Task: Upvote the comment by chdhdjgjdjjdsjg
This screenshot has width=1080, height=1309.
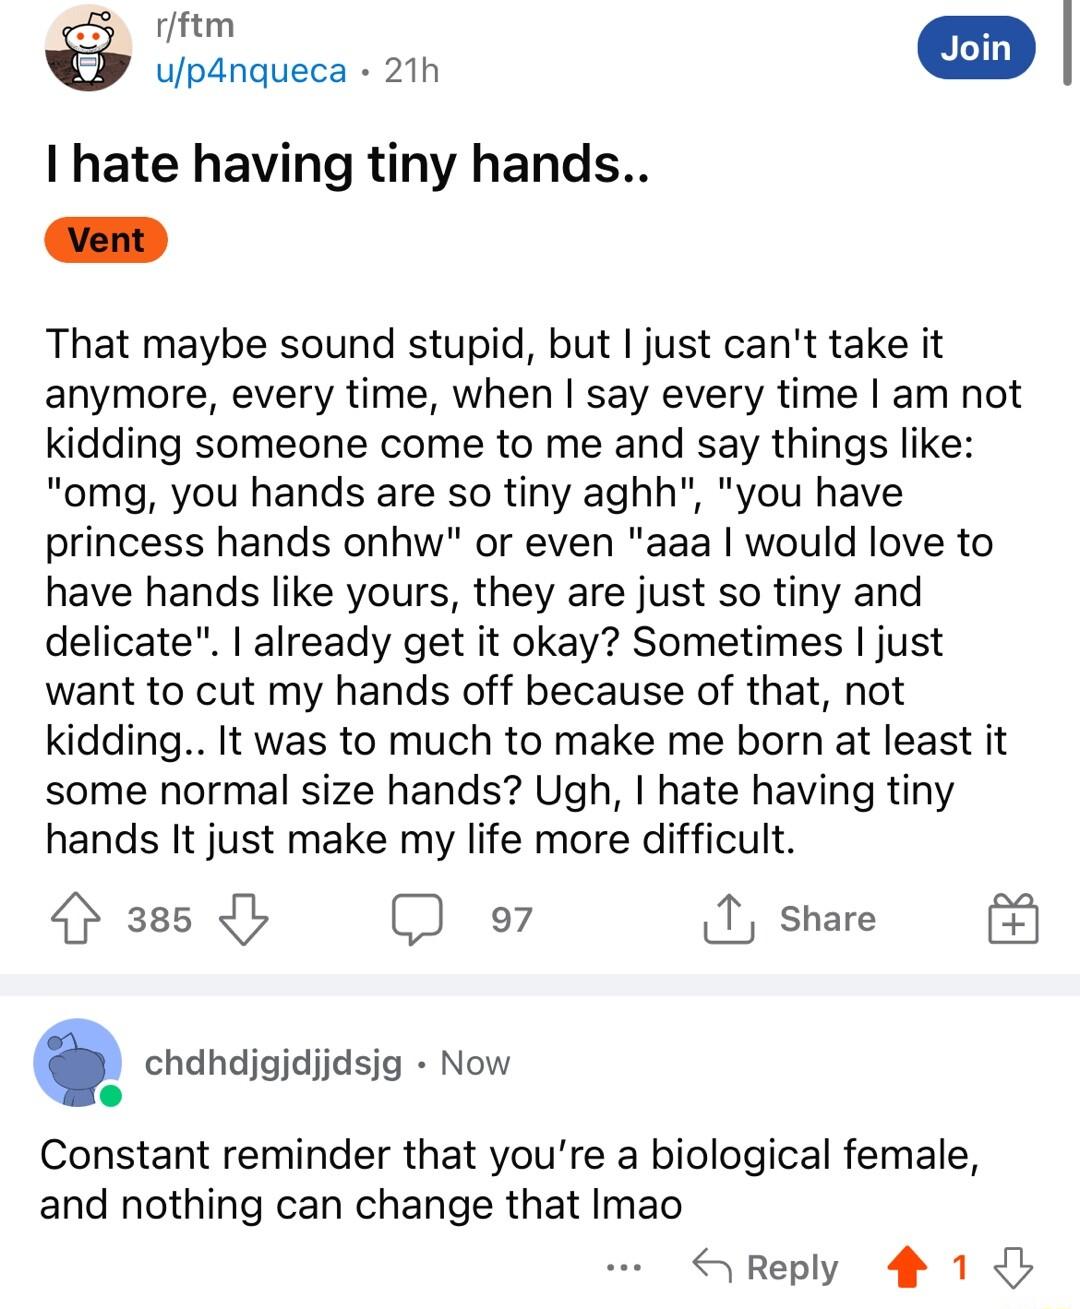Action: (908, 1267)
